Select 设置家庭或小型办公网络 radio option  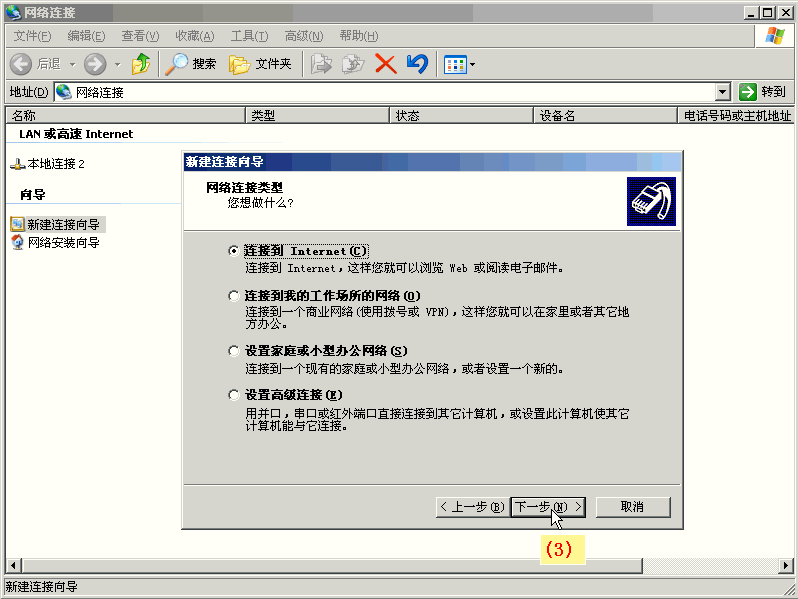(234, 351)
